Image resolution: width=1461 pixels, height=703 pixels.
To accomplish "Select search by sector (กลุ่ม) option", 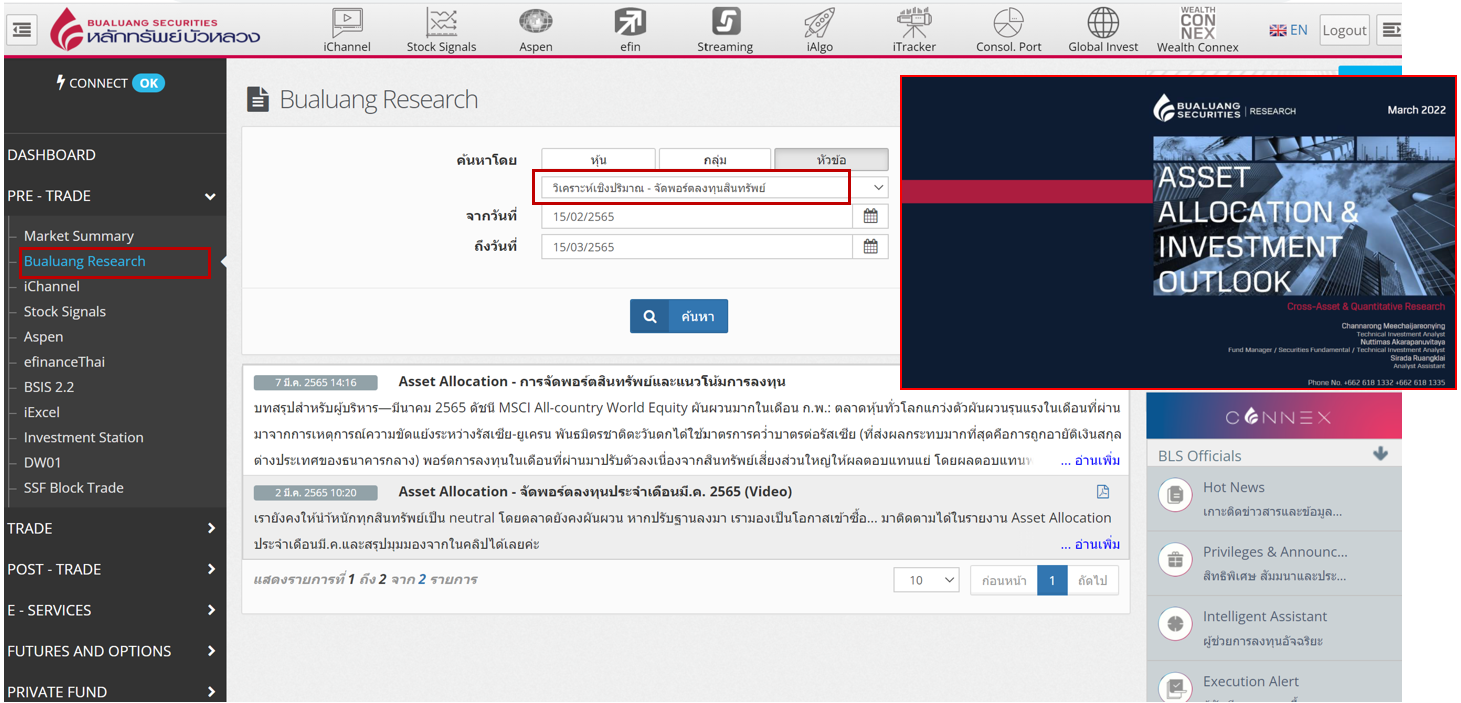I will pyautogui.click(x=715, y=160).
